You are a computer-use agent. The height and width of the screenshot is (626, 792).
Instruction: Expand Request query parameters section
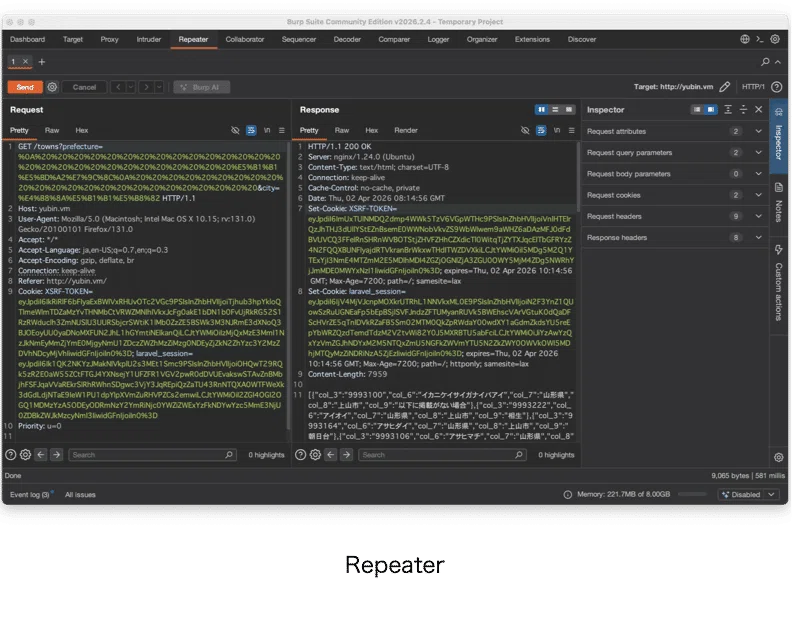point(675,153)
